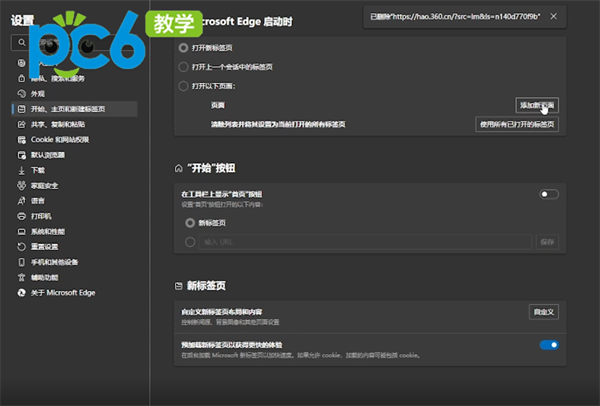
Task: Select 打开以下页面 radio option
Action: coord(183,86)
